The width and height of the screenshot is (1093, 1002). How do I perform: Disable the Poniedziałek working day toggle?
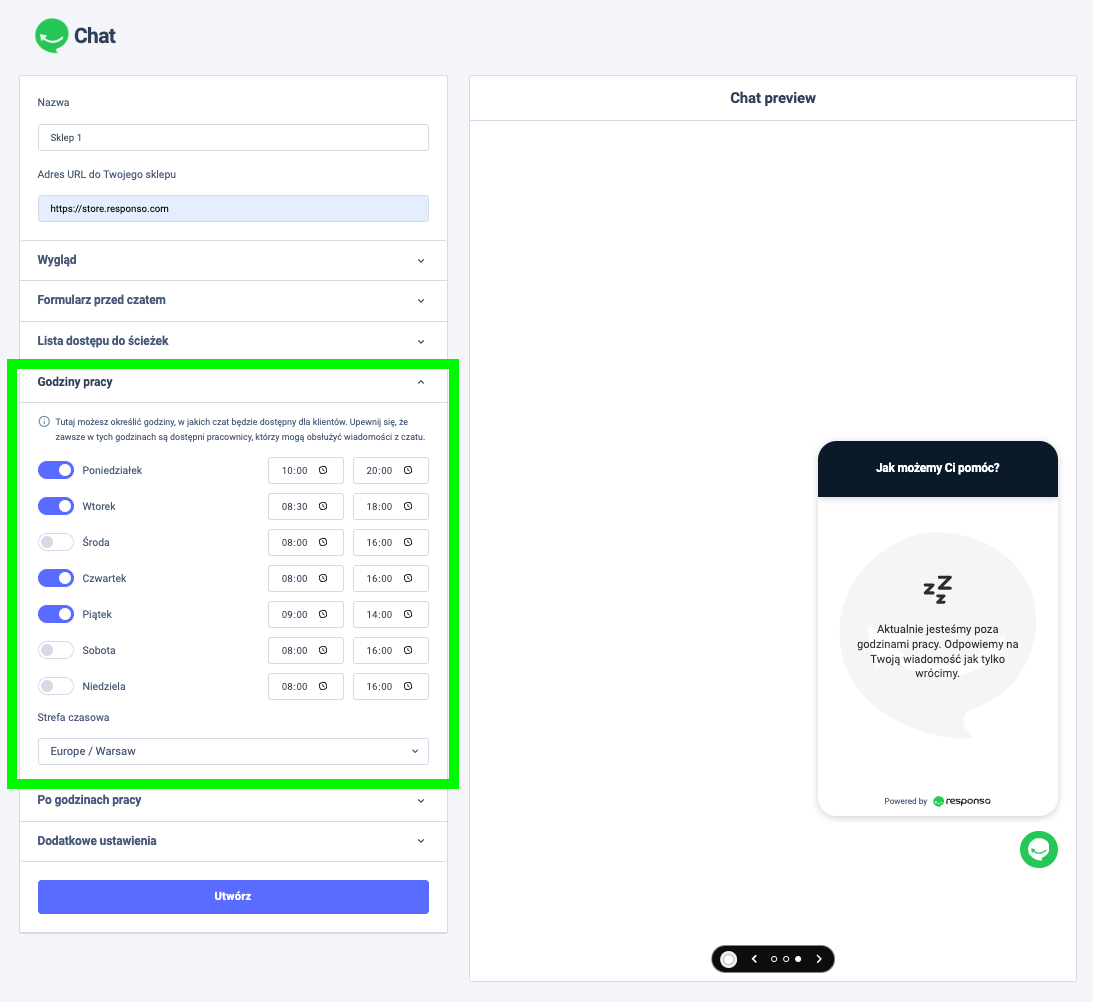pos(56,470)
